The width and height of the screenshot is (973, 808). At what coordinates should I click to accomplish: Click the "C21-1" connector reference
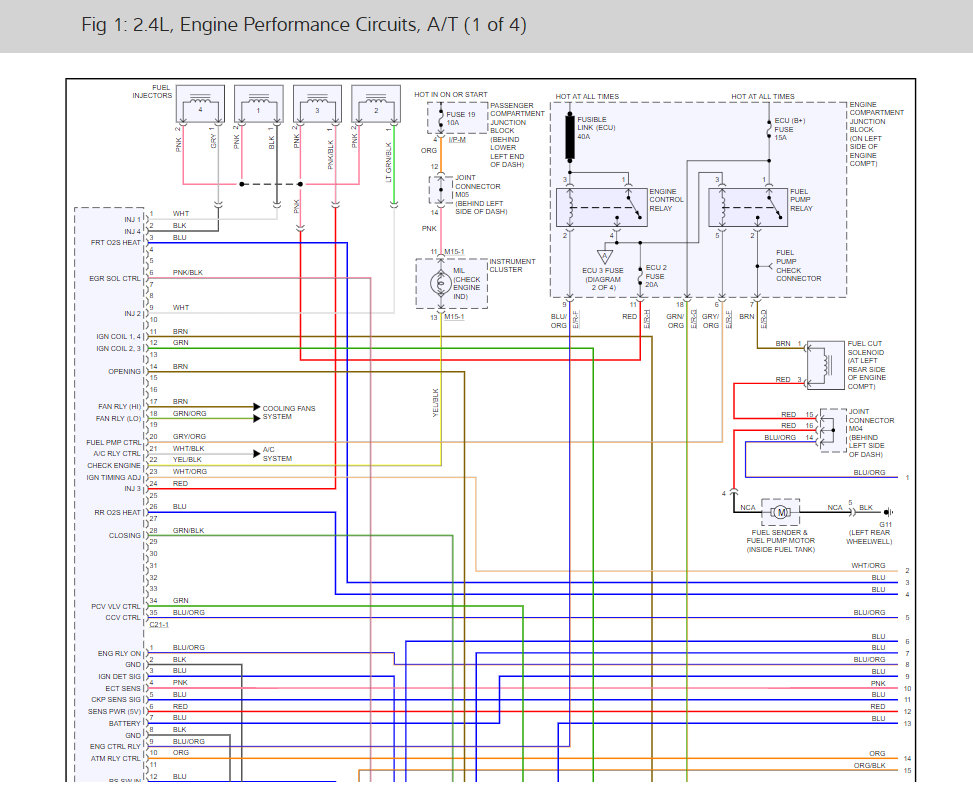tap(159, 624)
